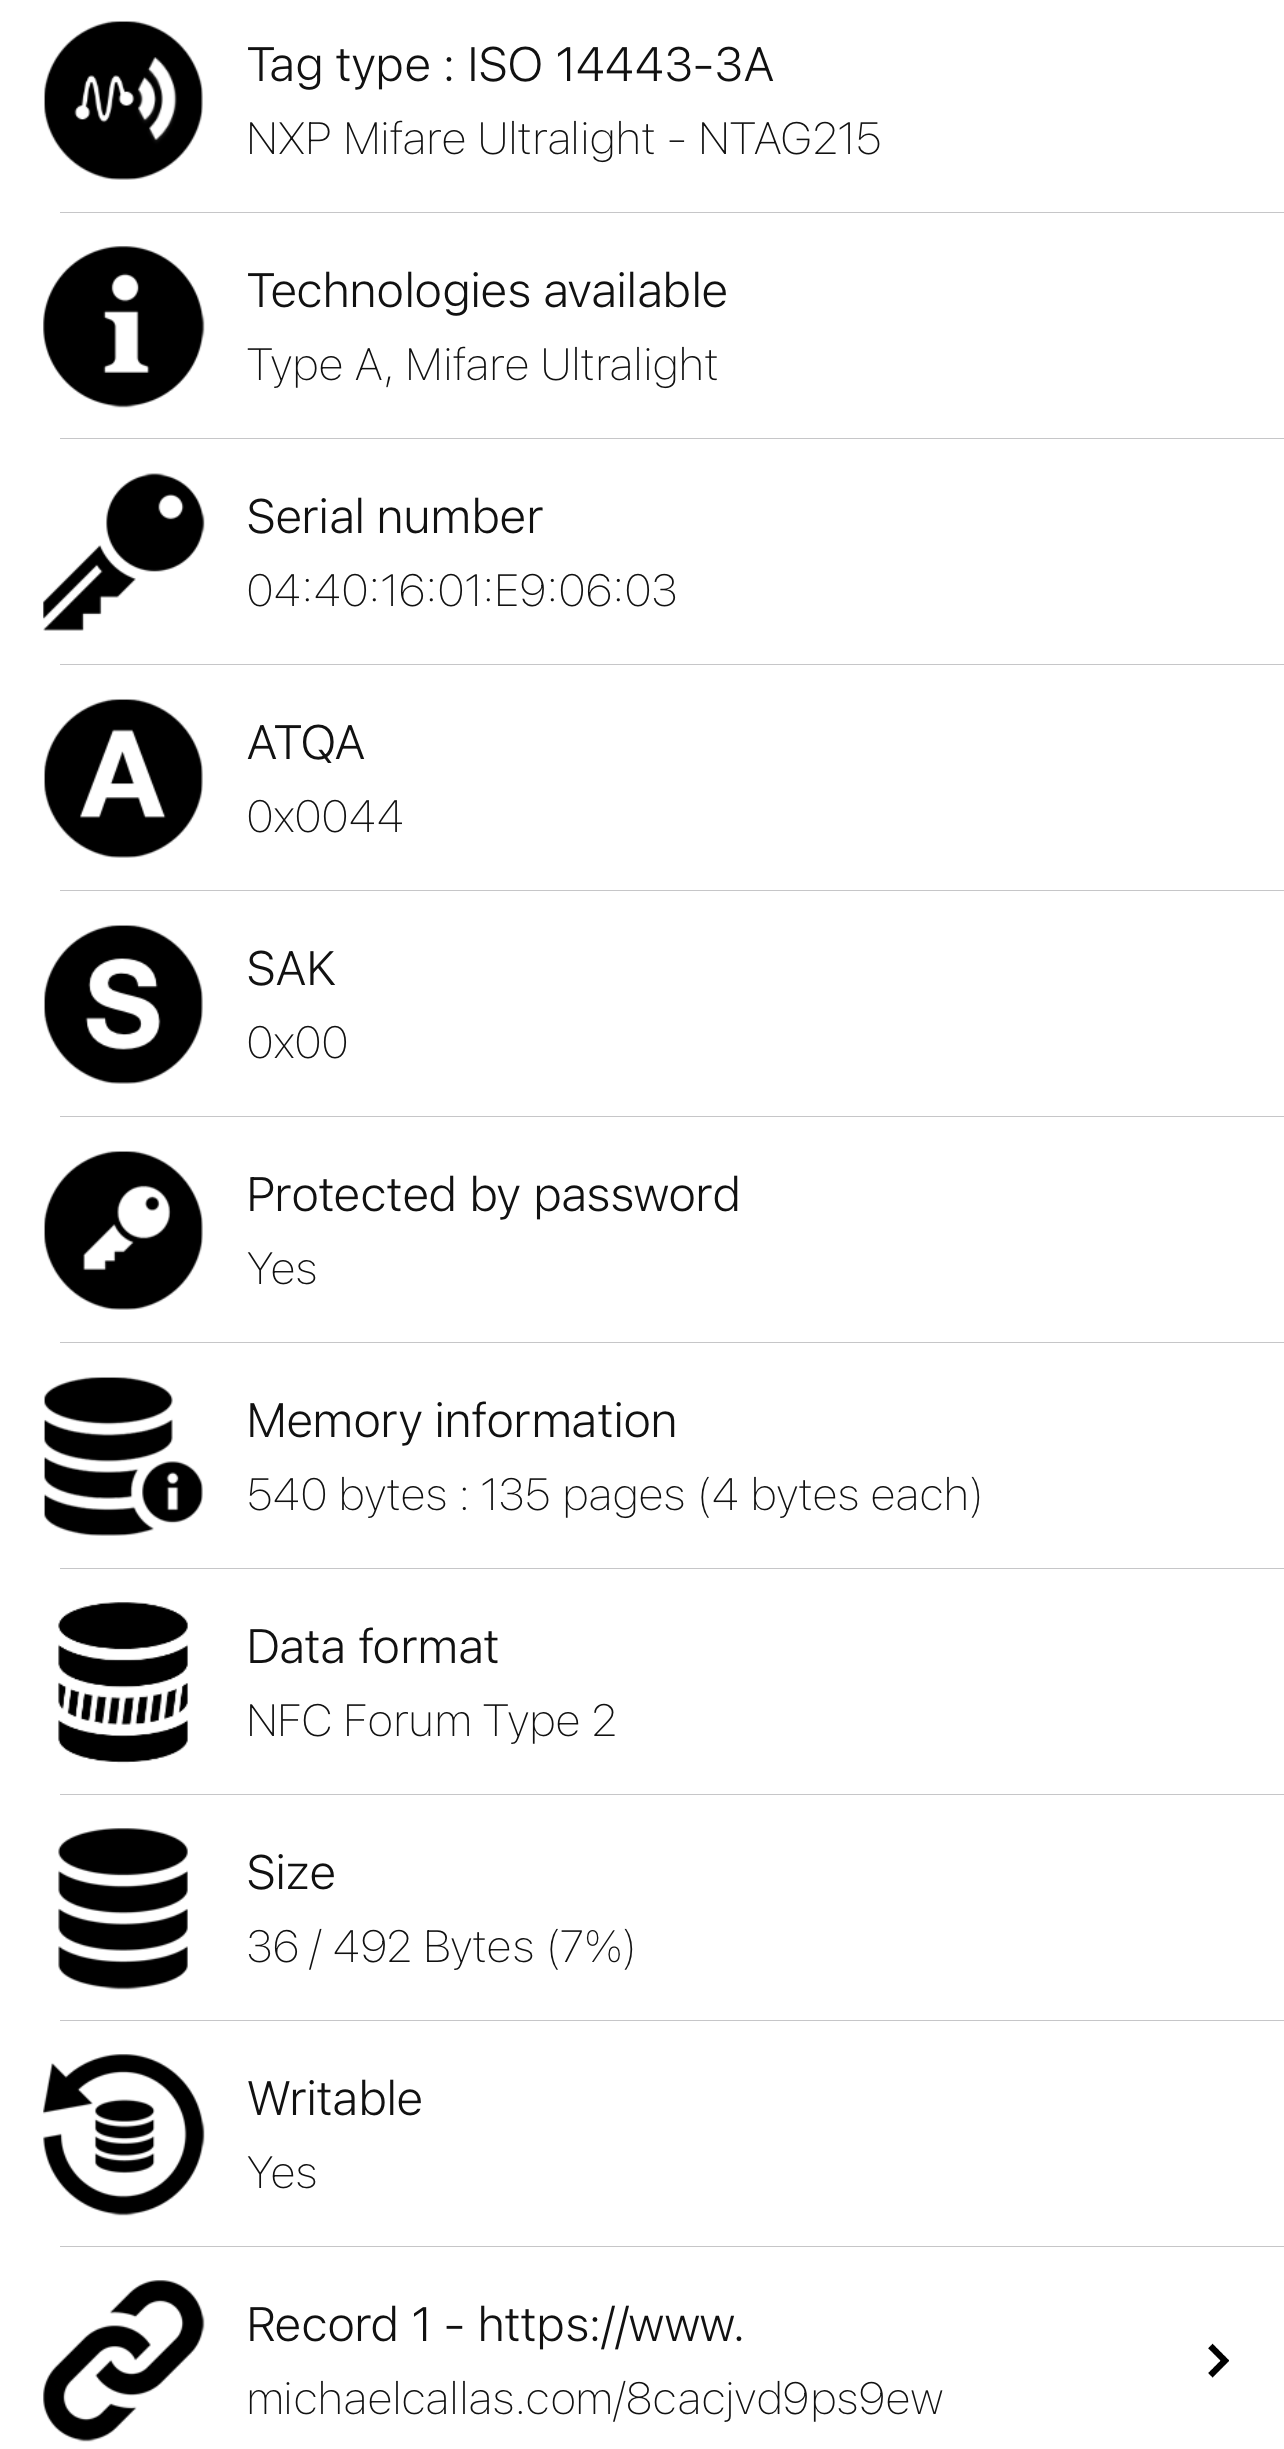Tap the Serial number key icon
The image size is (1284, 2449).
123,552
